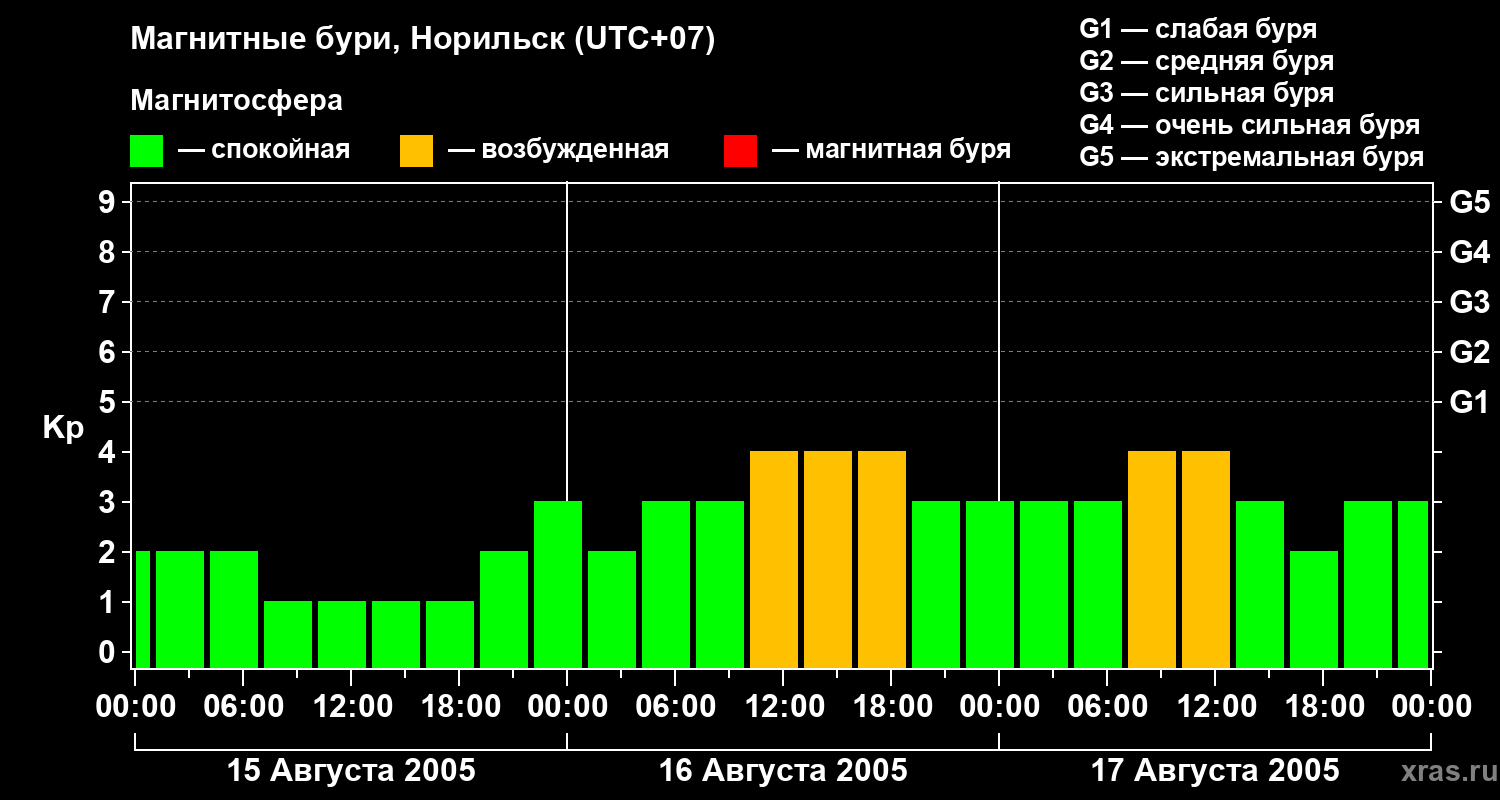The image size is (1500, 800).
Task: Click the date label '15 Августа 2005'
Action: pyautogui.click(x=351, y=771)
